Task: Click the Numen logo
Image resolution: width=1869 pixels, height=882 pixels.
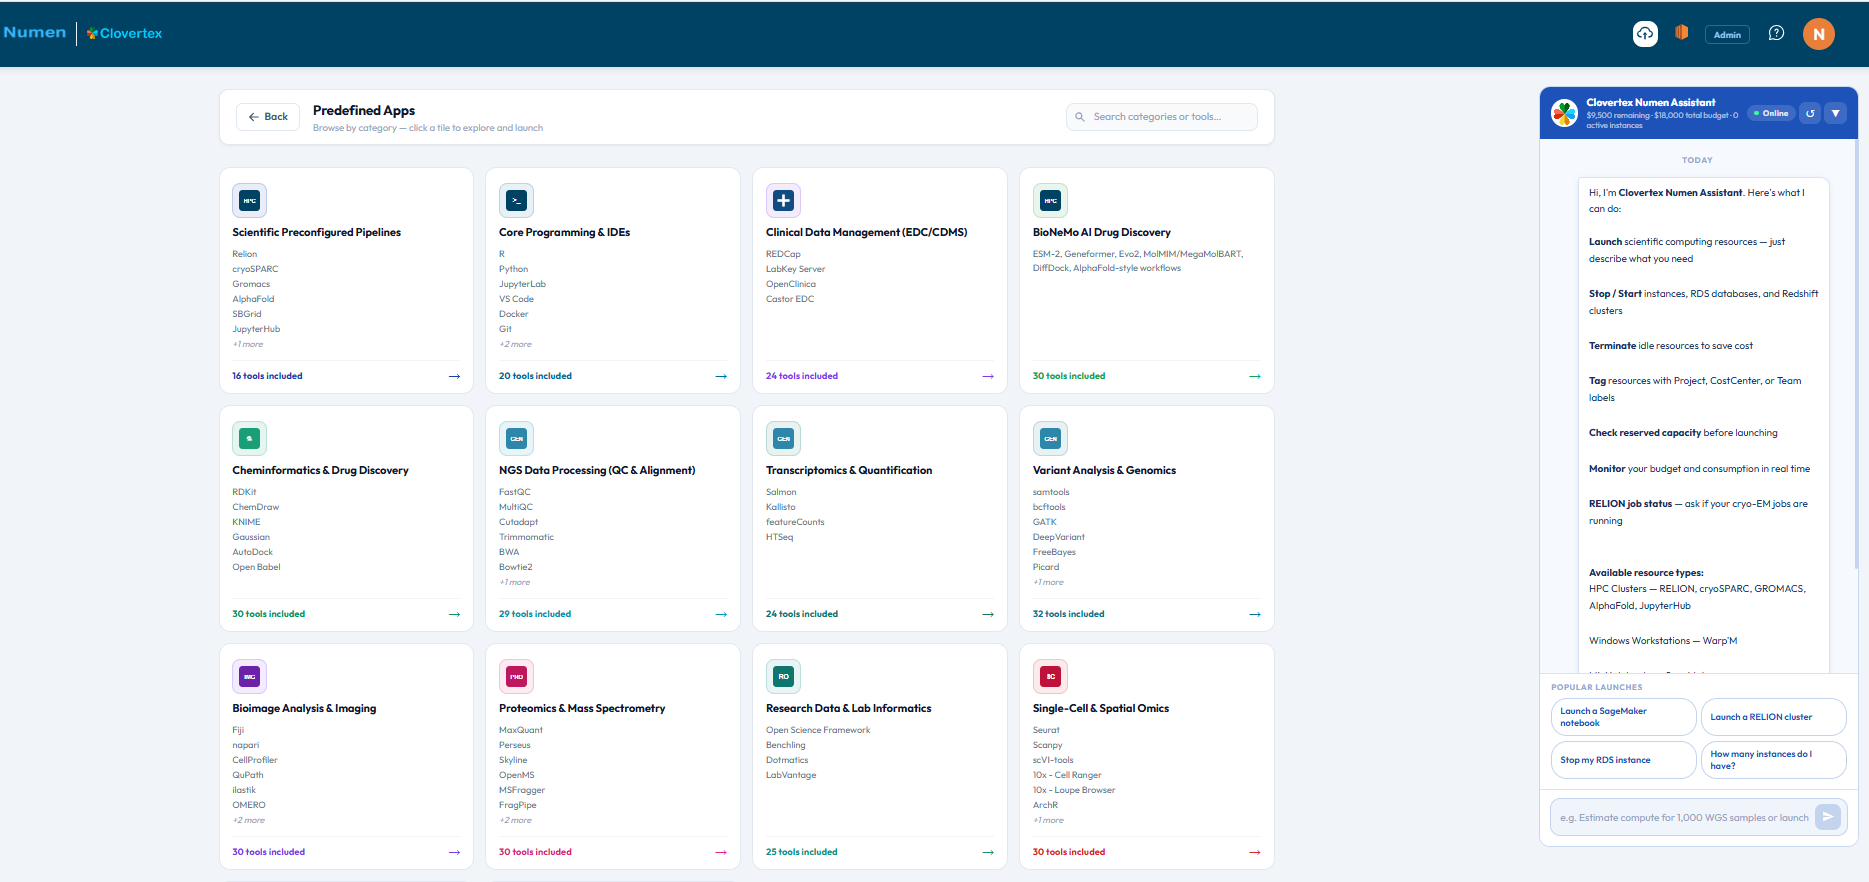Action: [x=35, y=33]
